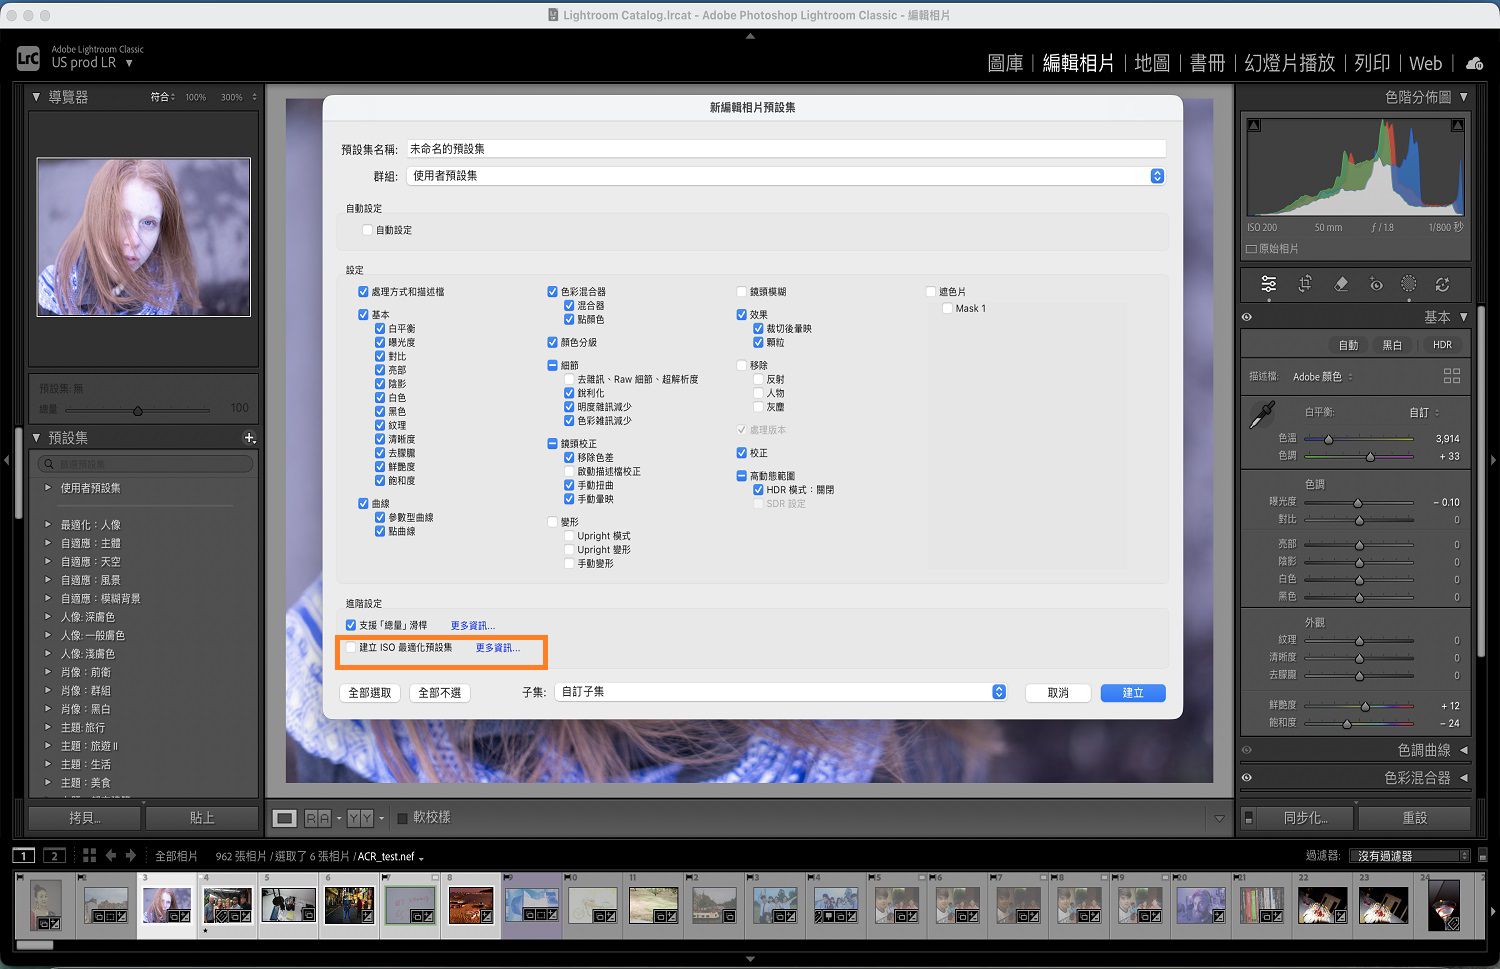
Task: Select main window display button 1
Action: tap(23, 855)
